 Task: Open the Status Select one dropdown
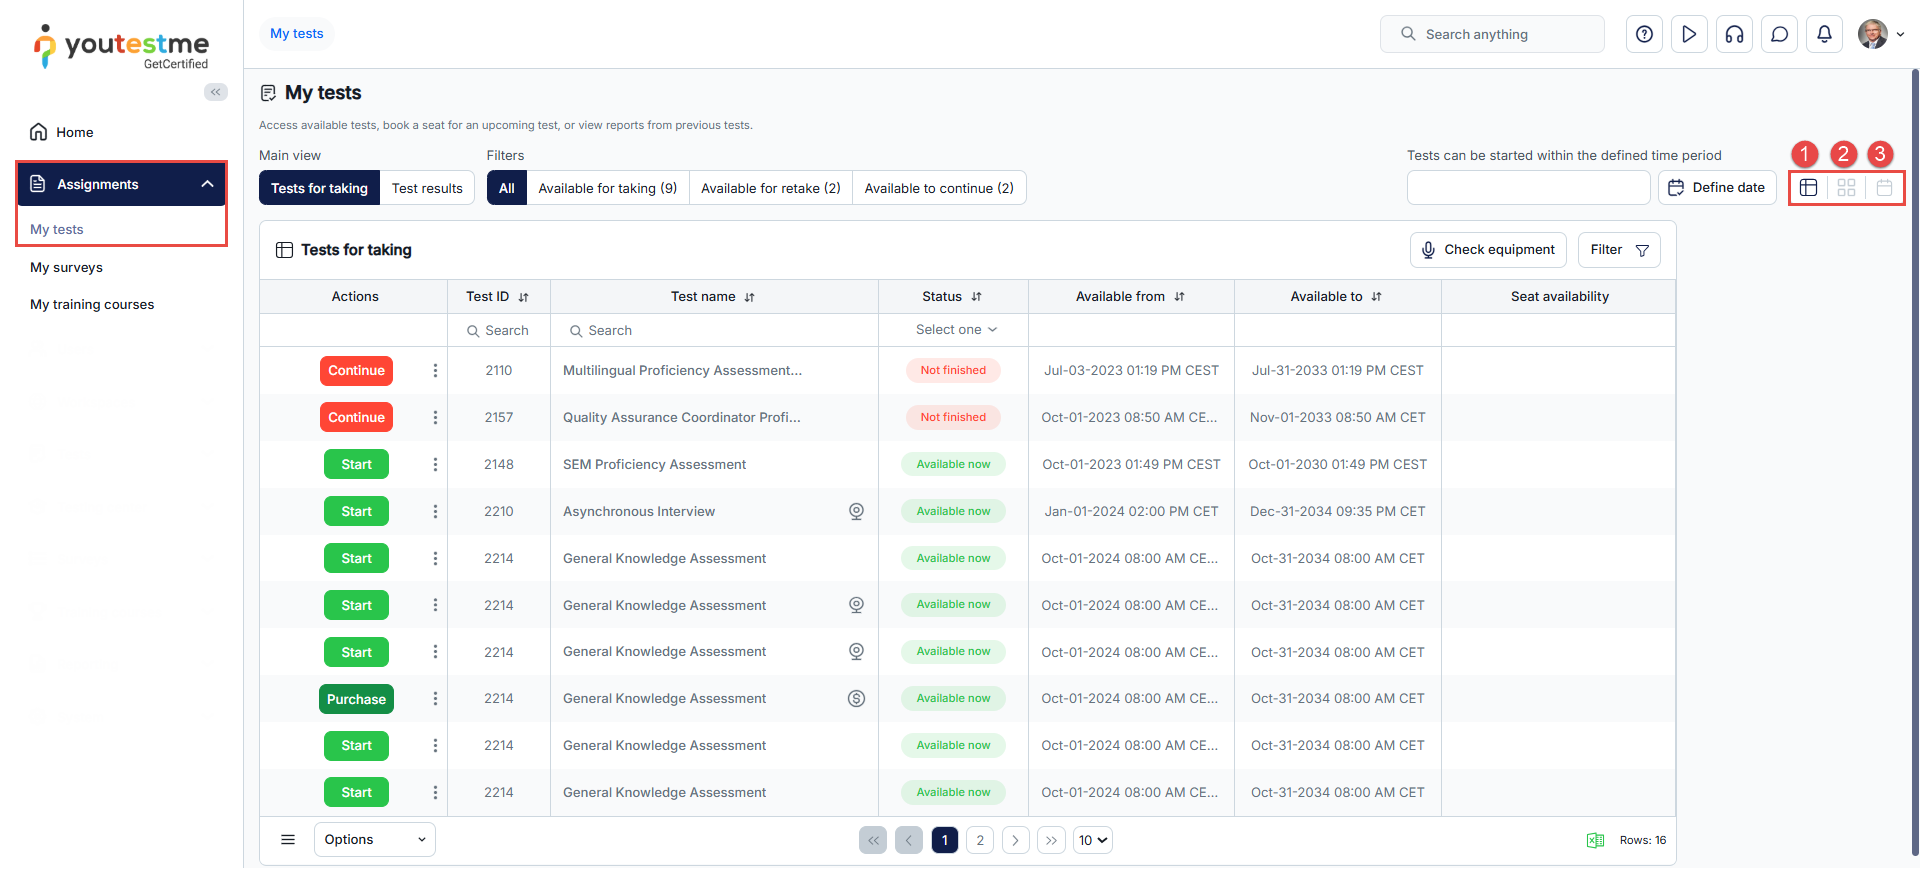[955, 330]
